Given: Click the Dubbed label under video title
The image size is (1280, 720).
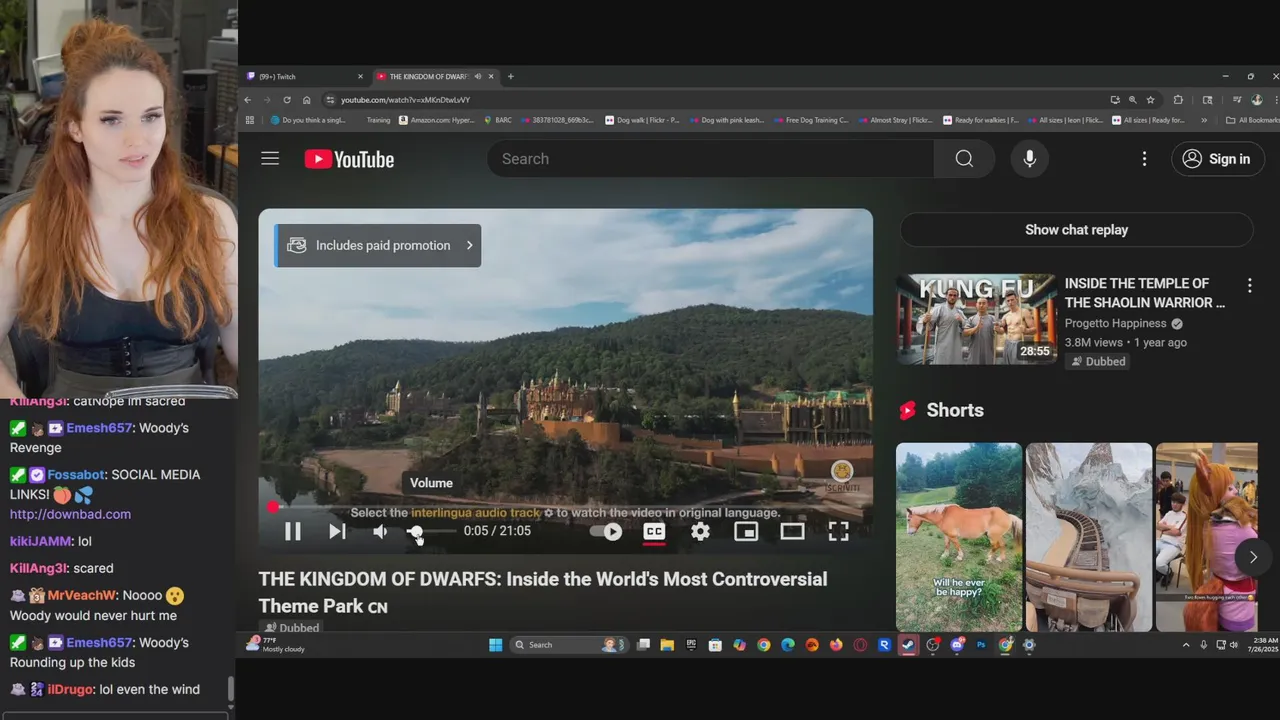Looking at the screenshot, I should coord(291,628).
